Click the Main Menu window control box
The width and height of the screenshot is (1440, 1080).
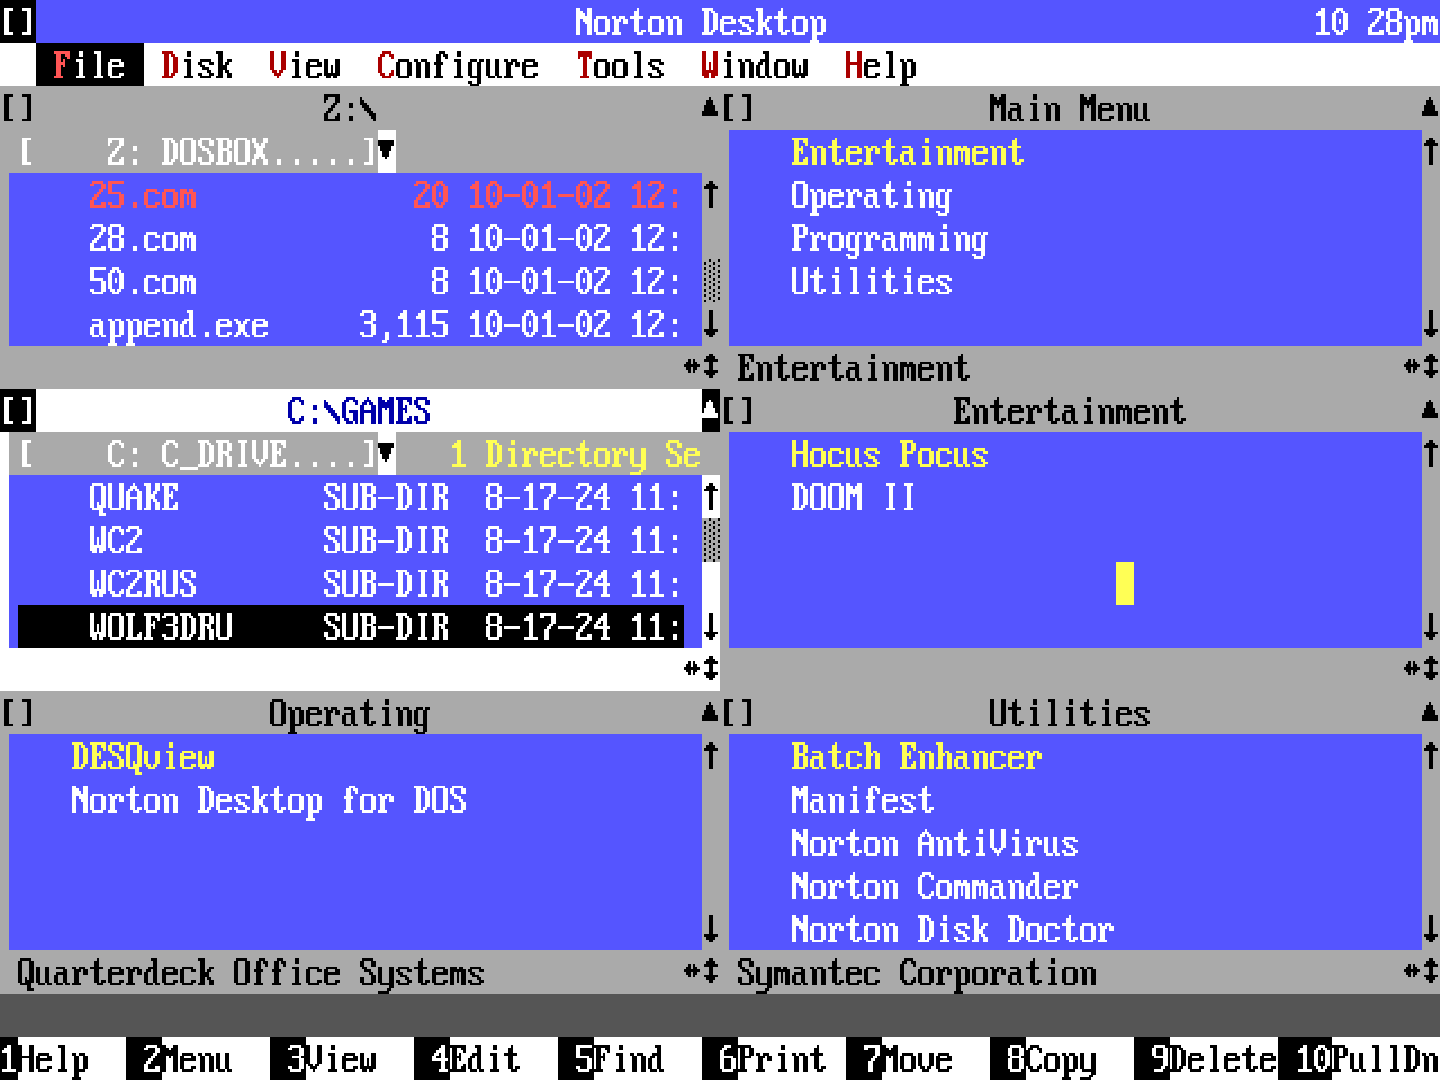(738, 108)
